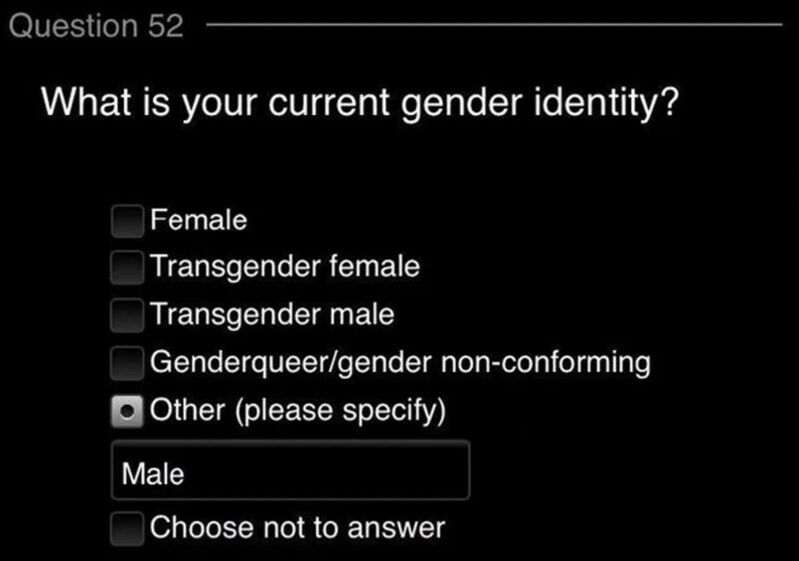Focus the specify text field containing Male
This screenshot has width=799, height=561.
click(x=290, y=470)
